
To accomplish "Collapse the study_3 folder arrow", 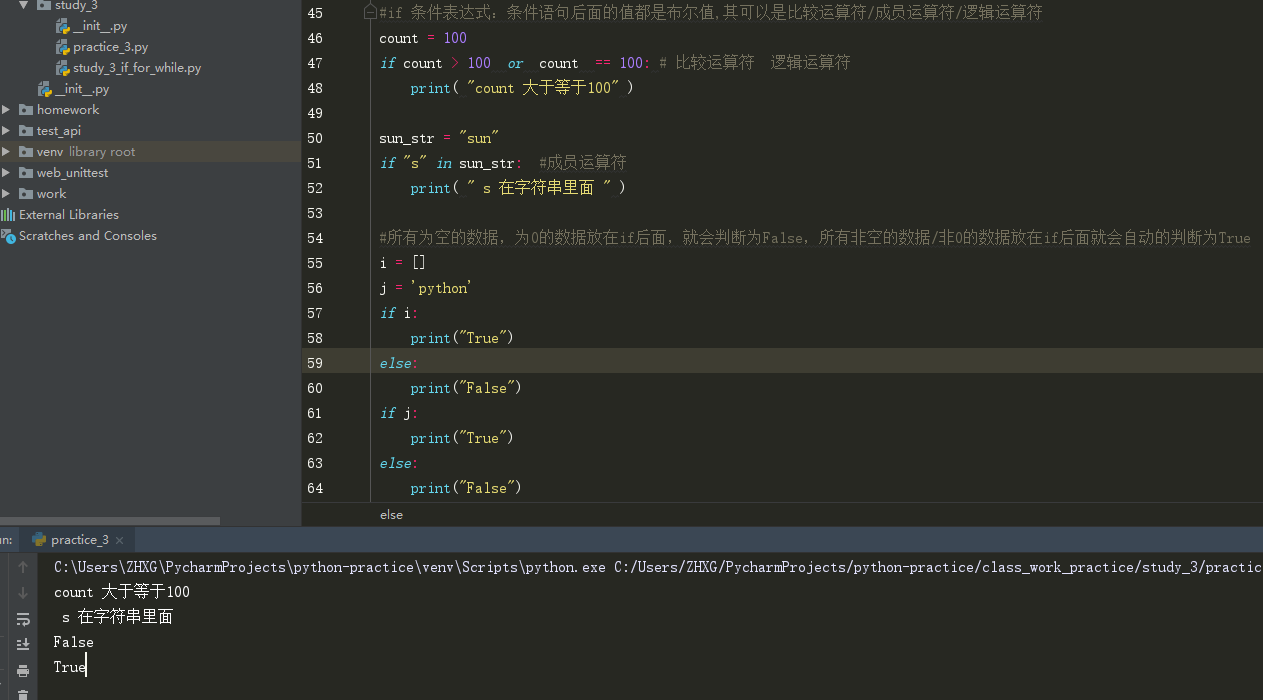I will coord(23,5).
